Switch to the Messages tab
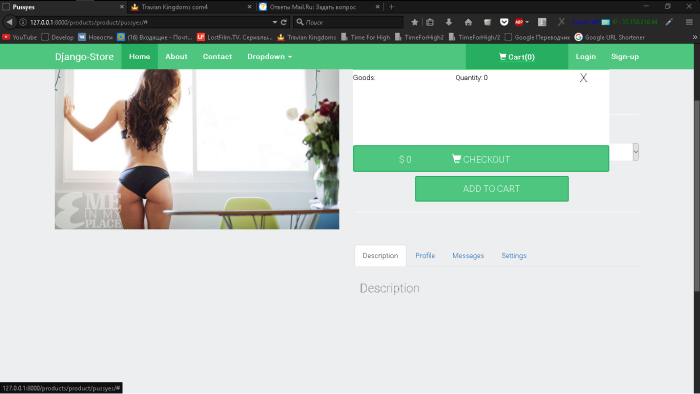 coord(468,256)
